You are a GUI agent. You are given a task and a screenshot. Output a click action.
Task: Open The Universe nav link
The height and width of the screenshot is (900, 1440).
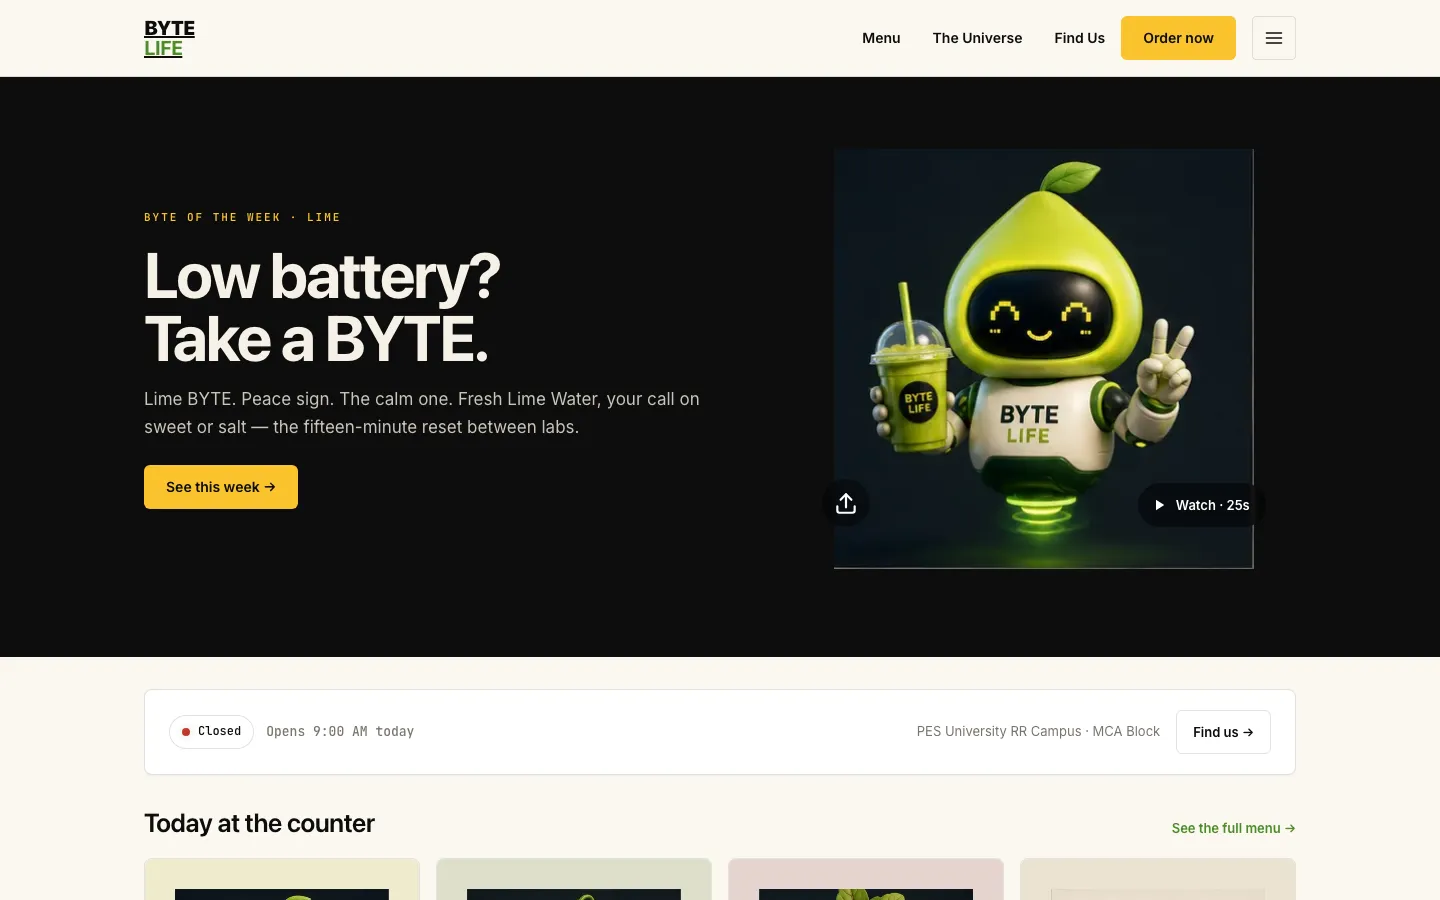tap(977, 38)
